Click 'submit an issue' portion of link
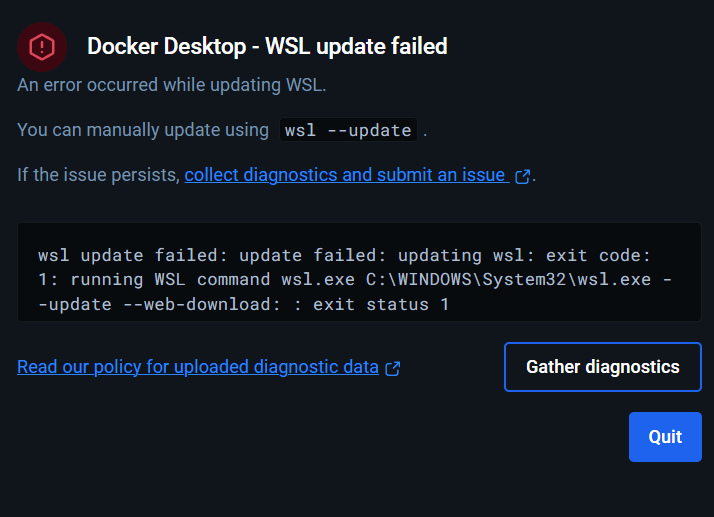The height and width of the screenshot is (517, 714). pos(441,175)
